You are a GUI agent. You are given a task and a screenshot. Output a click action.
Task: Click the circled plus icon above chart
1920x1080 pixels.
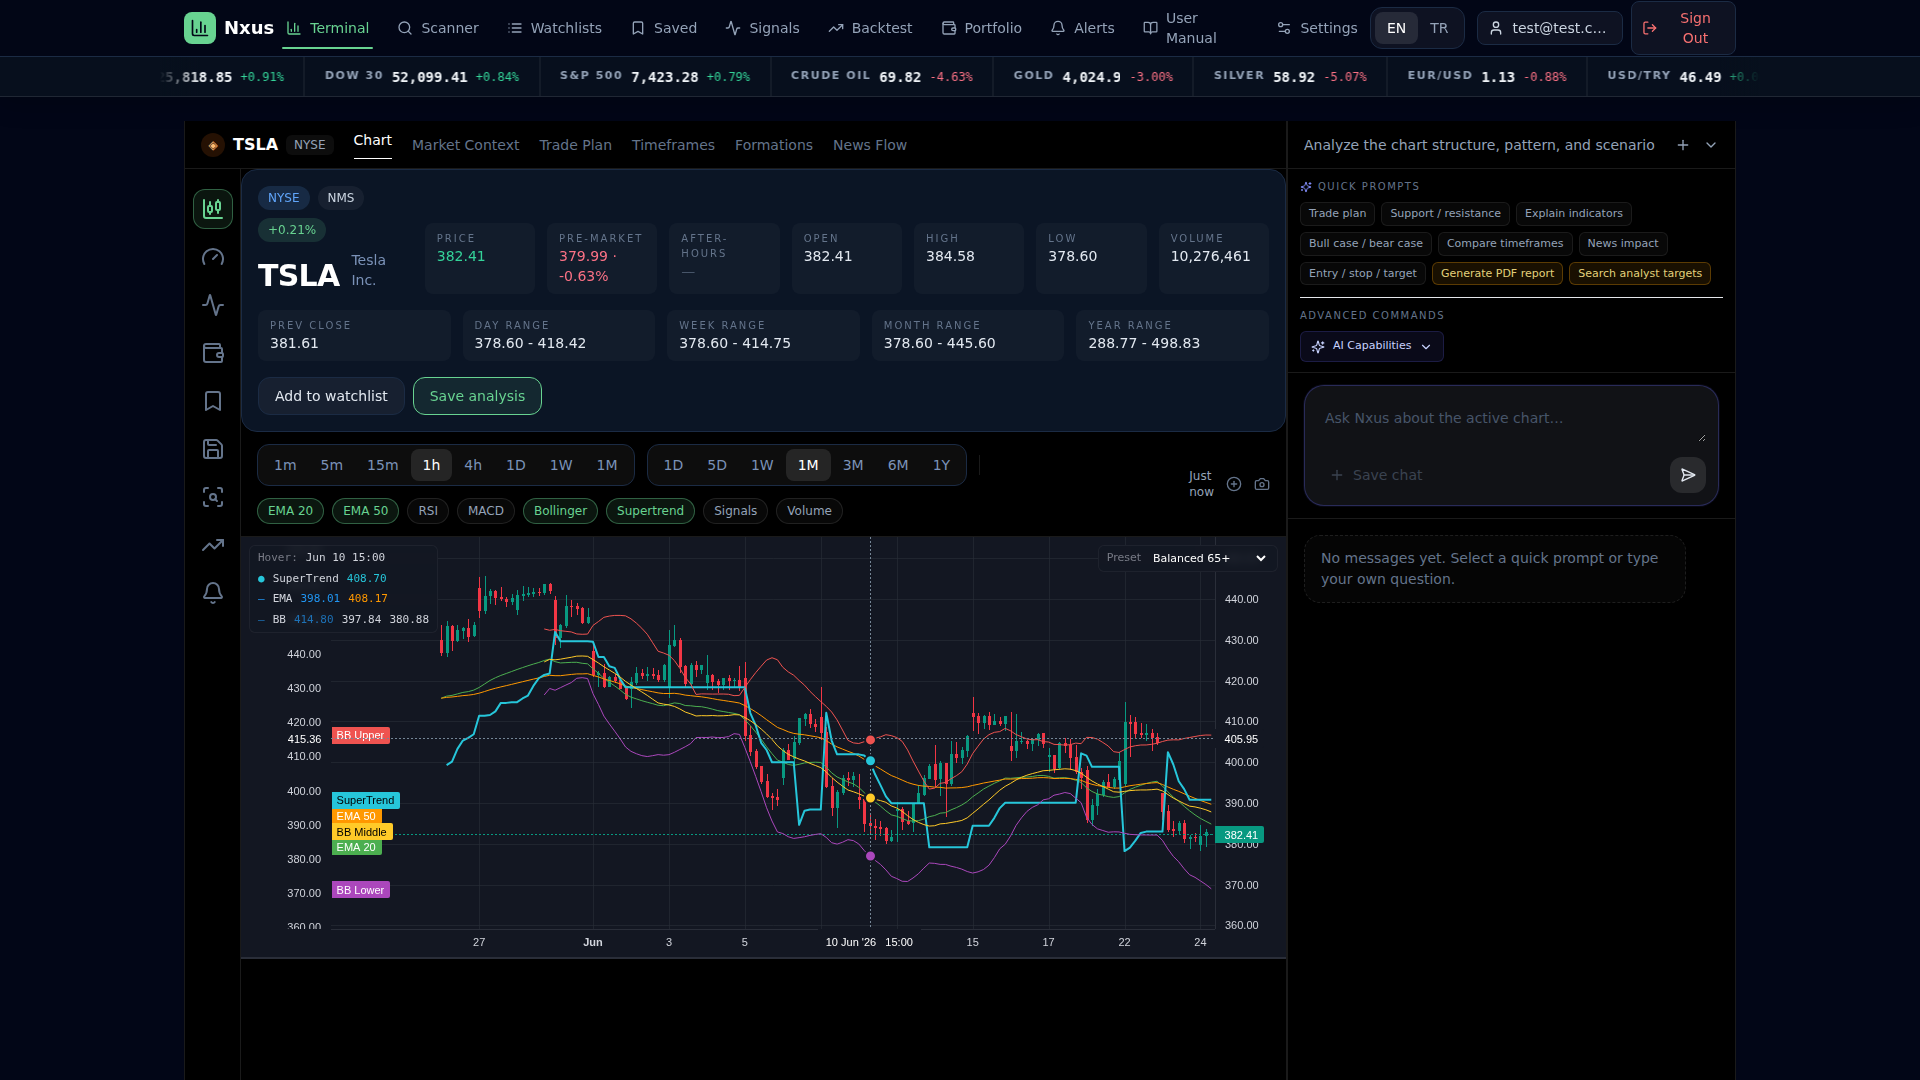point(1234,484)
